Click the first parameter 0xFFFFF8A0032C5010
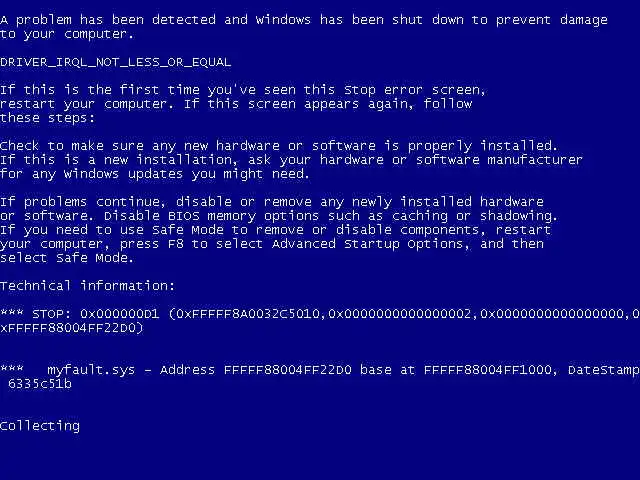 [248, 313]
